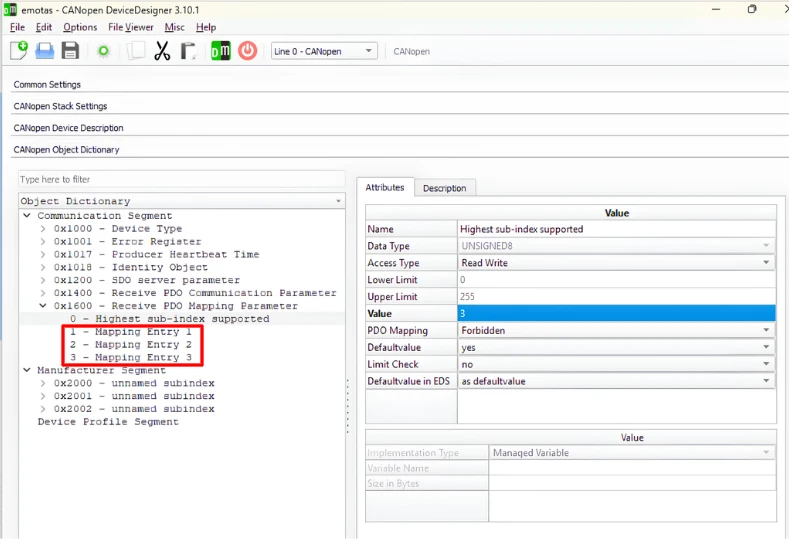This screenshot has width=789, height=541.
Task: Click the CANopen Object Dictionary section header
Action: click(66, 149)
